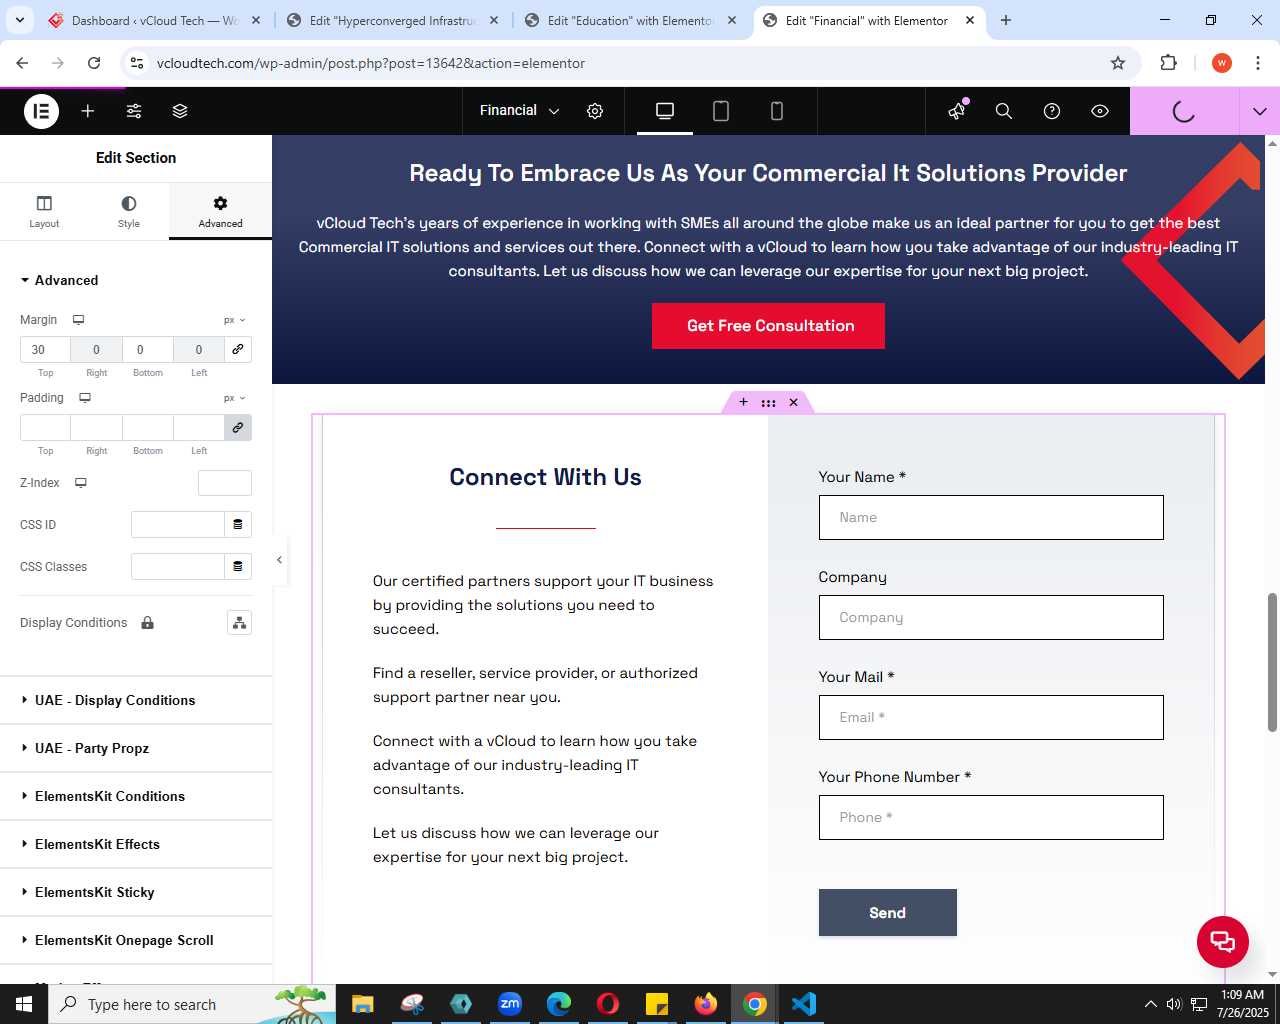Viewport: 1280px width, 1024px height.
Task: Open CSS ID dynamic tags icon
Action: [x=238, y=525]
